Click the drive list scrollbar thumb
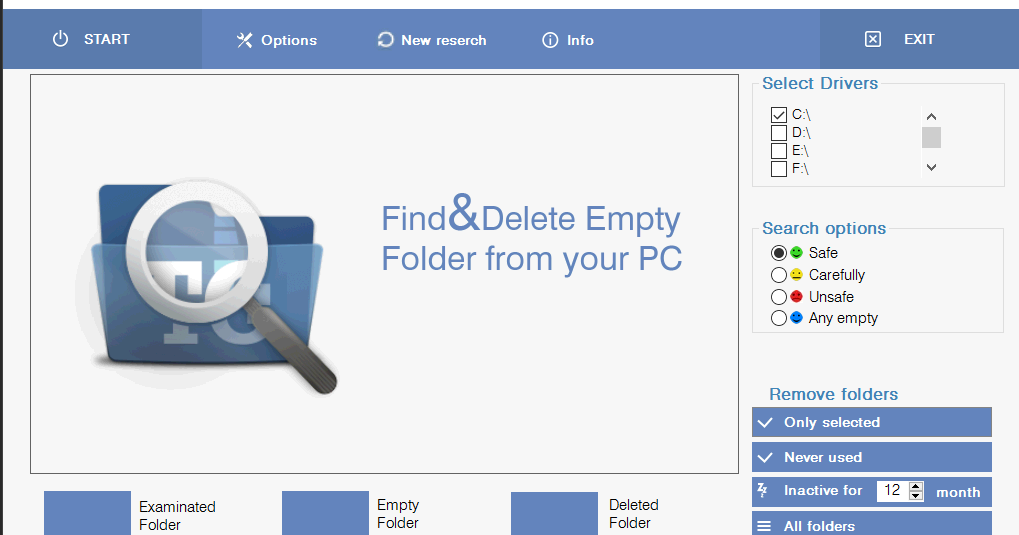1019x535 pixels. click(x=931, y=137)
